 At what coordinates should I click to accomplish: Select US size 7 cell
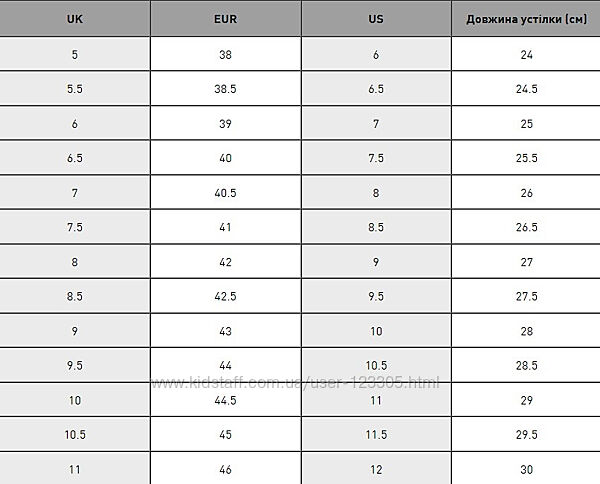(x=376, y=123)
